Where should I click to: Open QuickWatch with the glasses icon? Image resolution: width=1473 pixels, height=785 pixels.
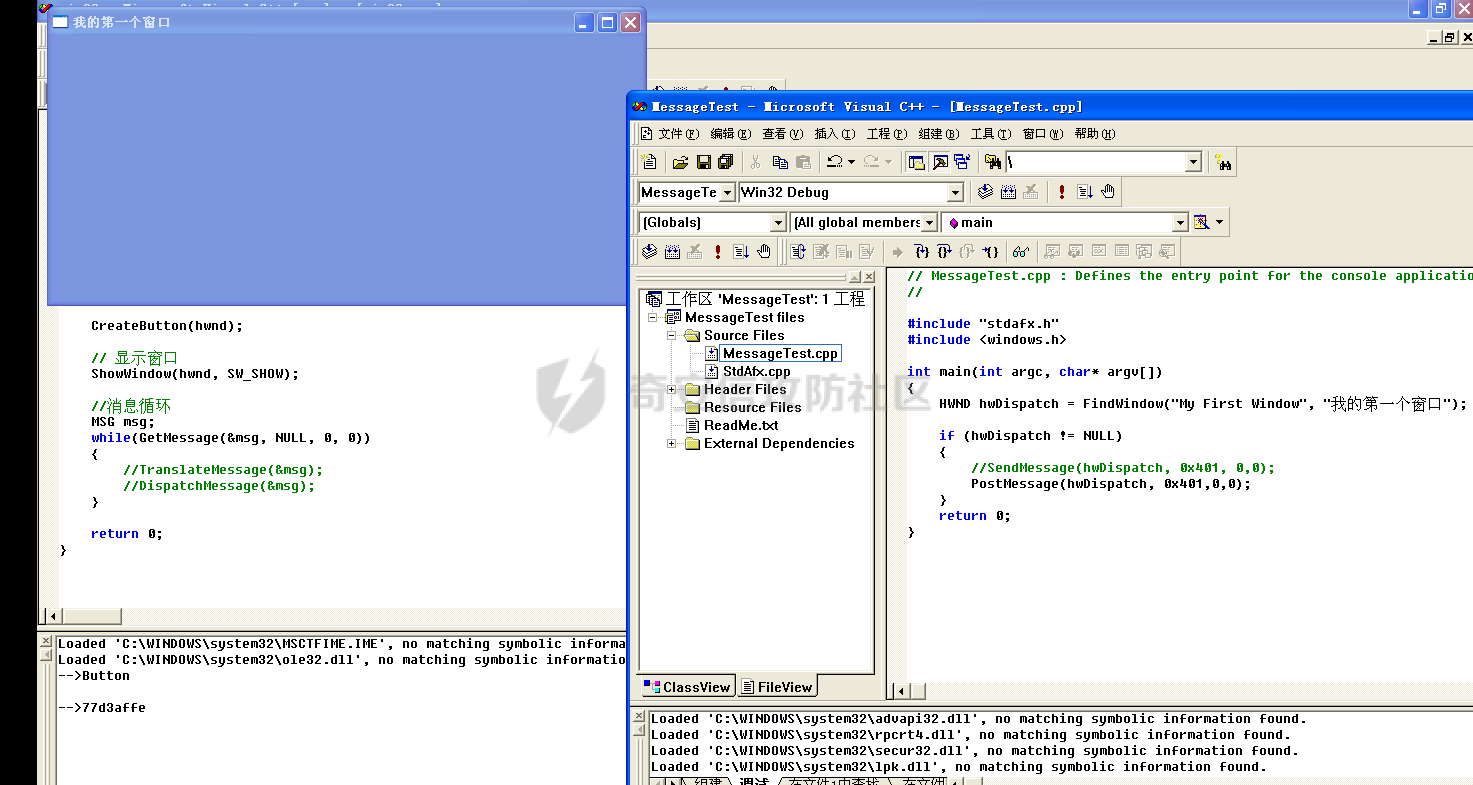1020,252
